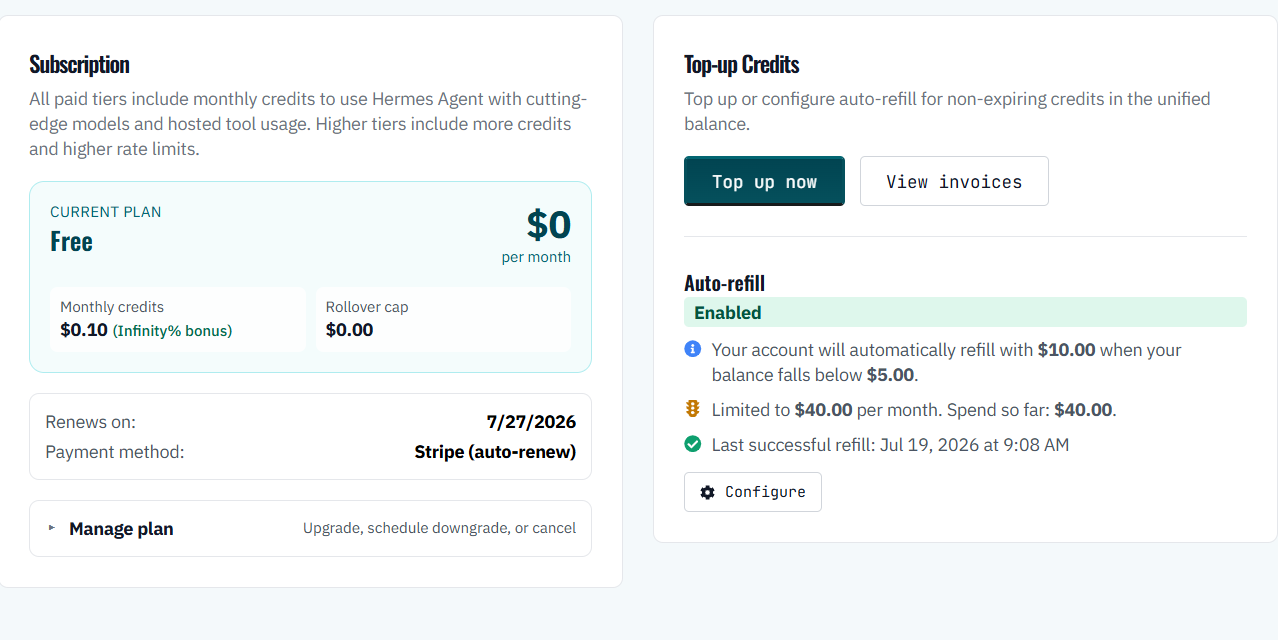Screen dimensions: 1278x640
Task: Click the Auto-refill heading
Action: click(724, 283)
